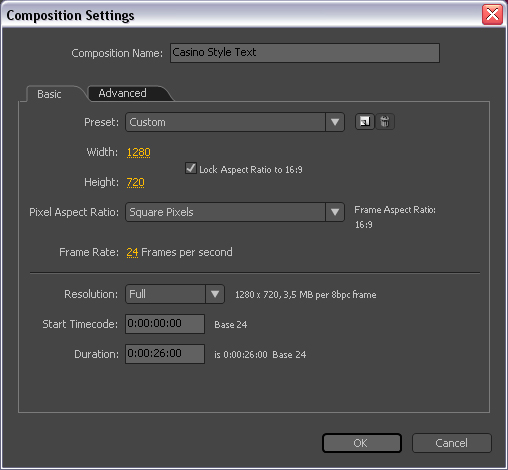Click the Frame Rate value 24
This screenshot has width=508, height=470.
(132, 252)
